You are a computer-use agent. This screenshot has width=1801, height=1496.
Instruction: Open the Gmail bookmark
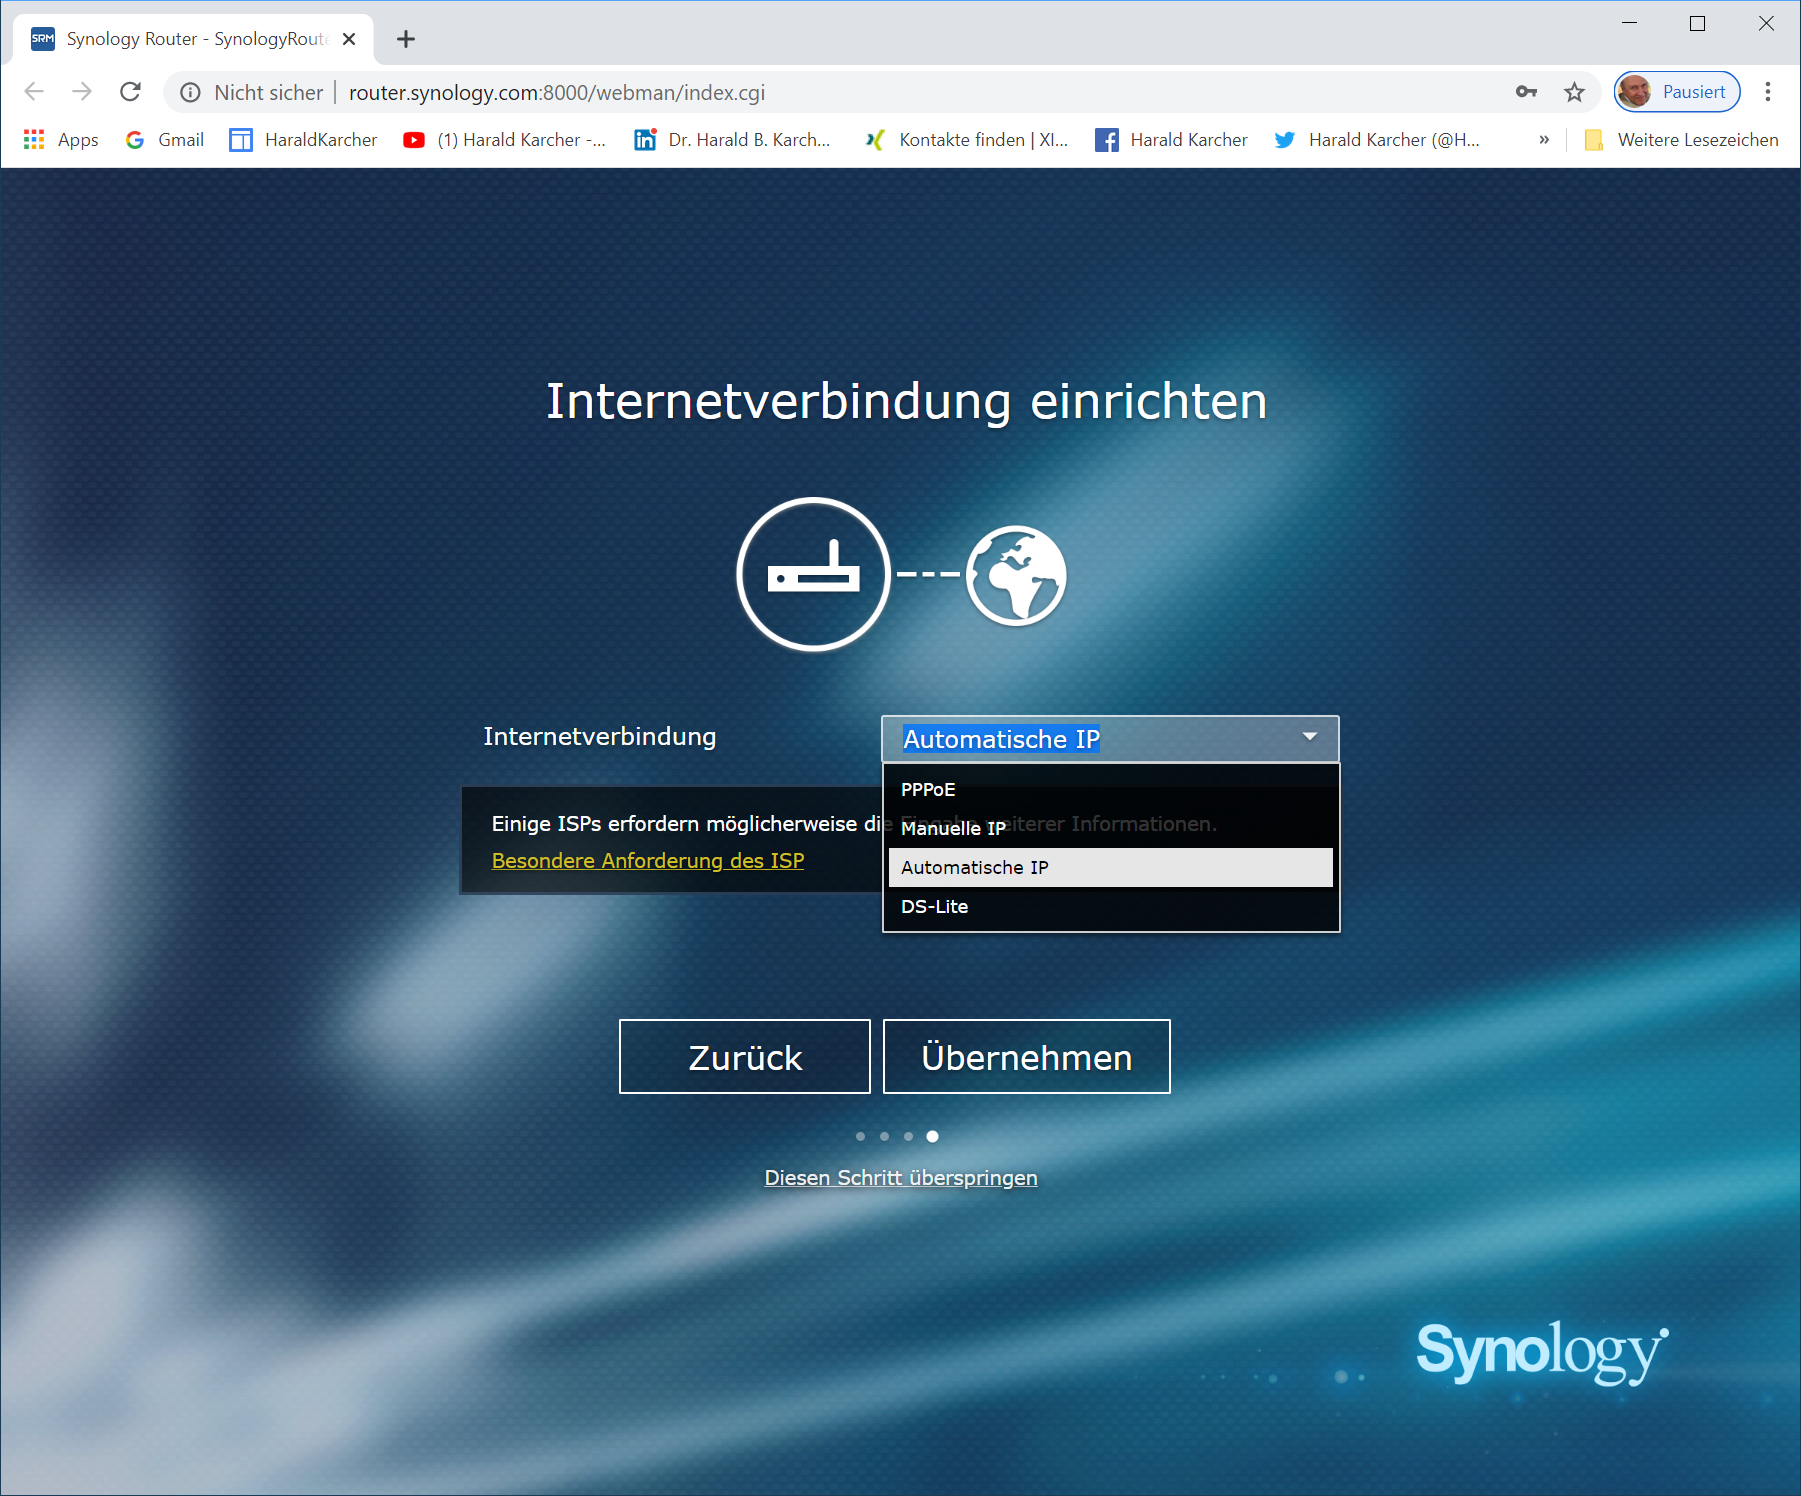tap(165, 140)
